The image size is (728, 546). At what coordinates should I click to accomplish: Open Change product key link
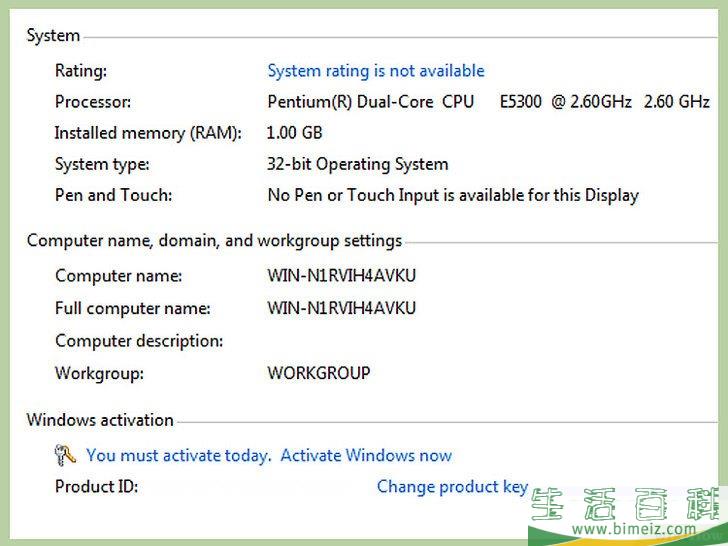pyautogui.click(x=453, y=487)
